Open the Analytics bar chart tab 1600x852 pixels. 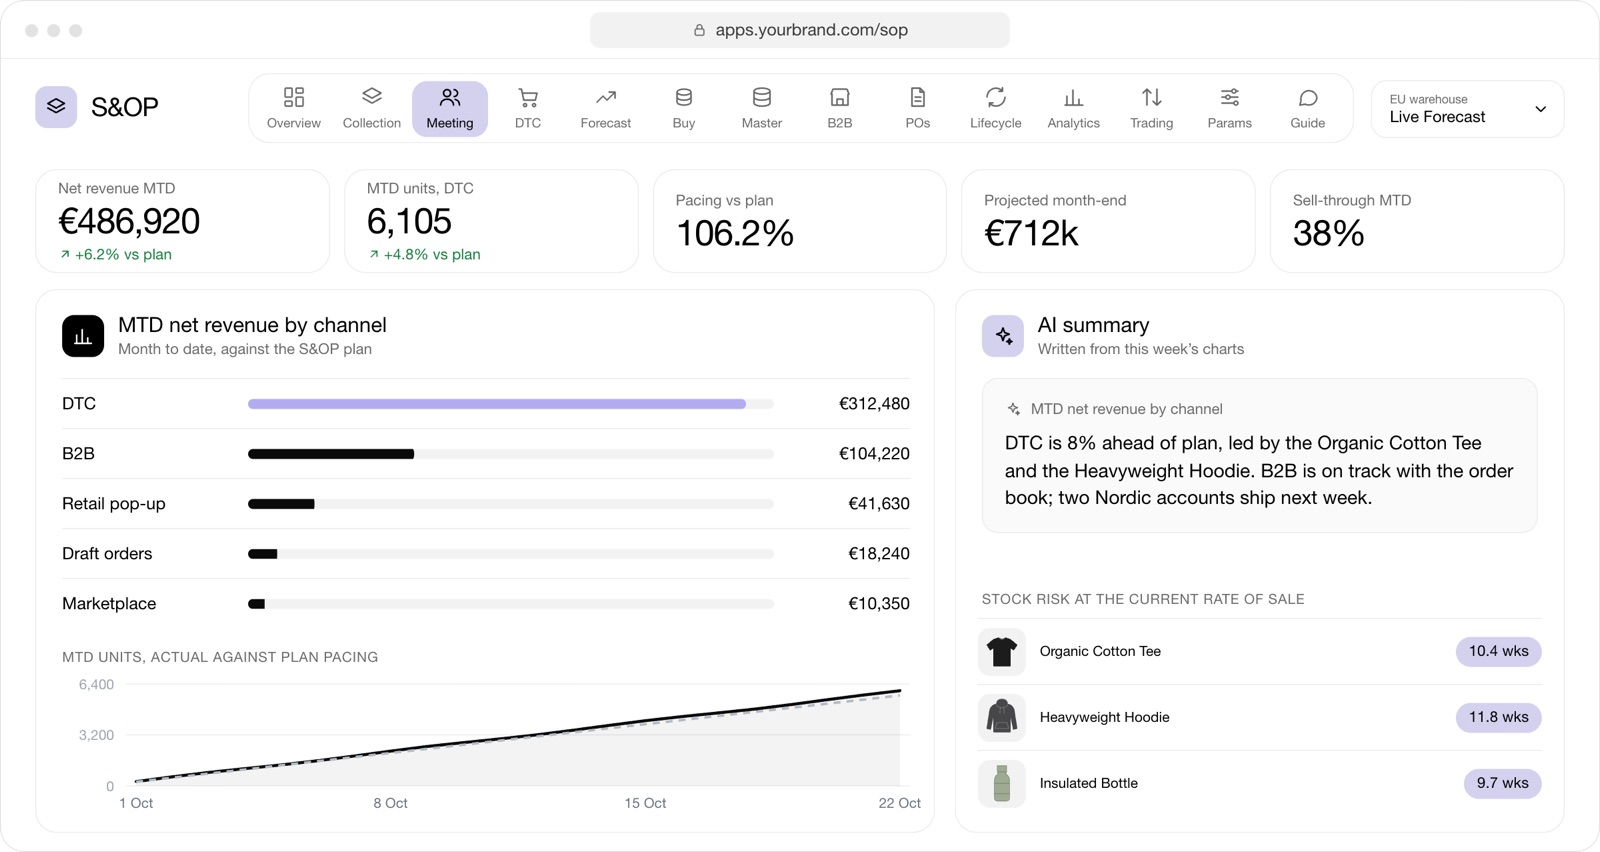pyautogui.click(x=1074, y=109)
